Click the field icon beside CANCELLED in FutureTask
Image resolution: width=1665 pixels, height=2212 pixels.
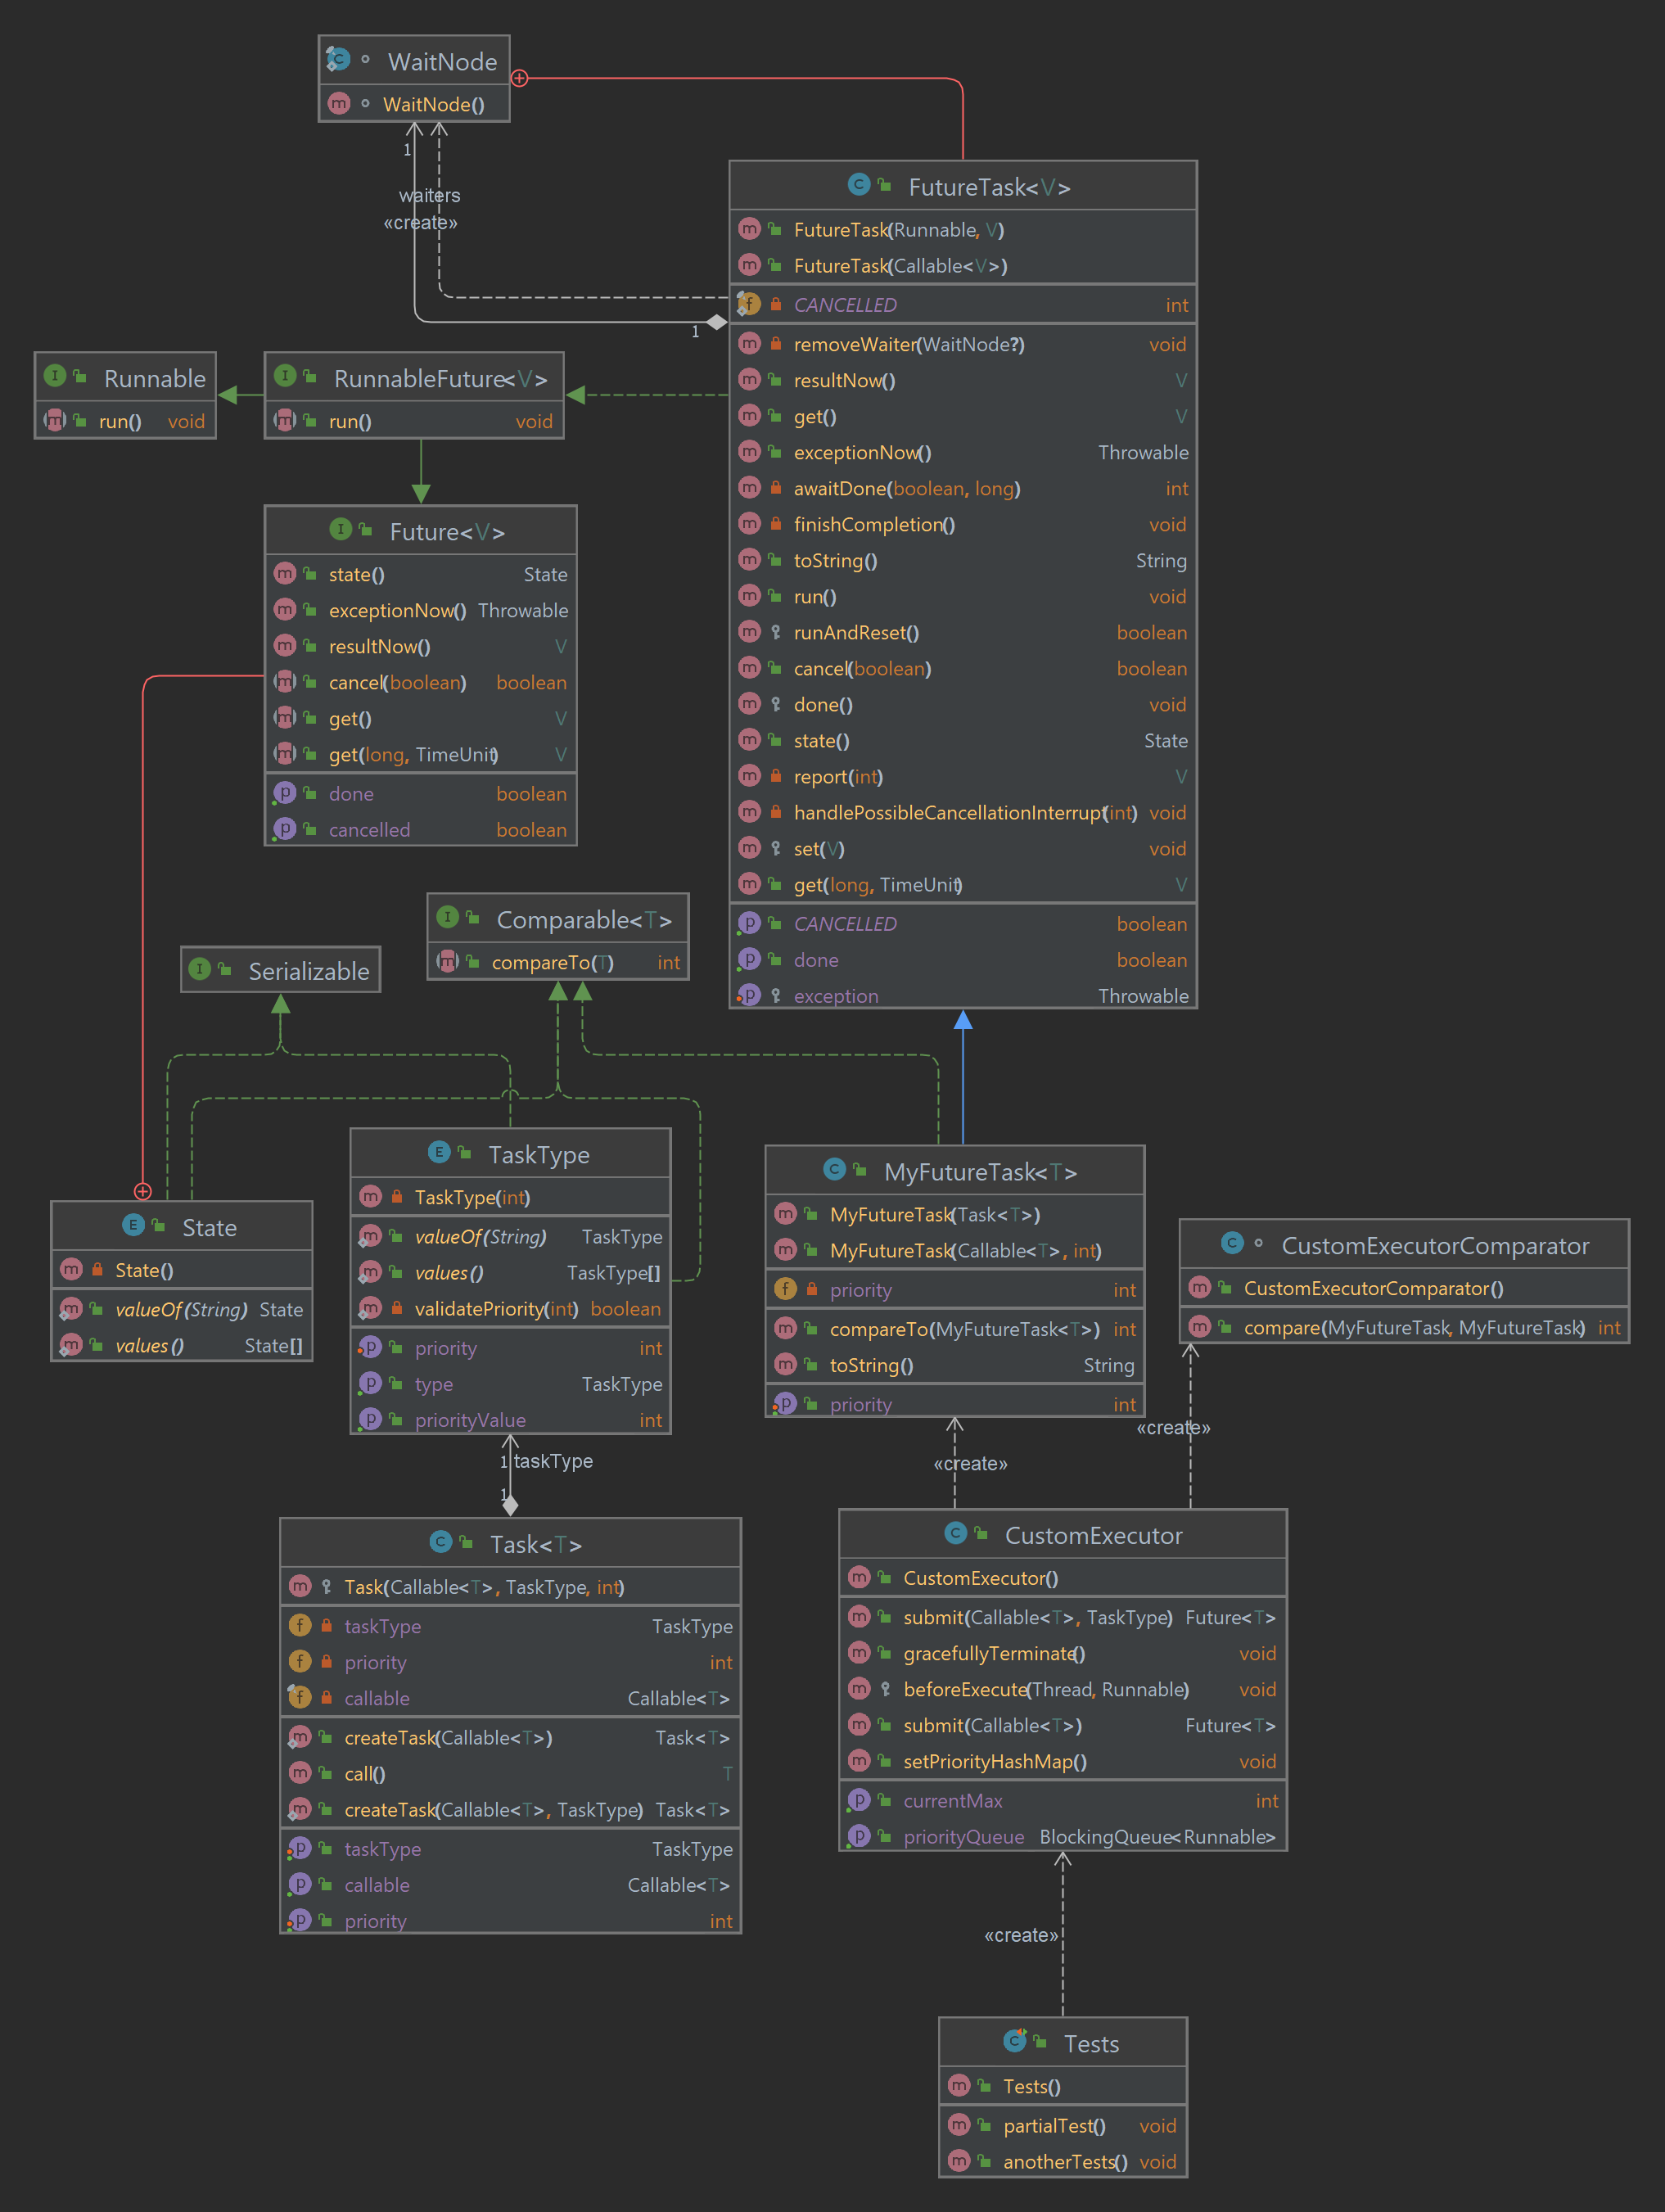coord(749,304)
